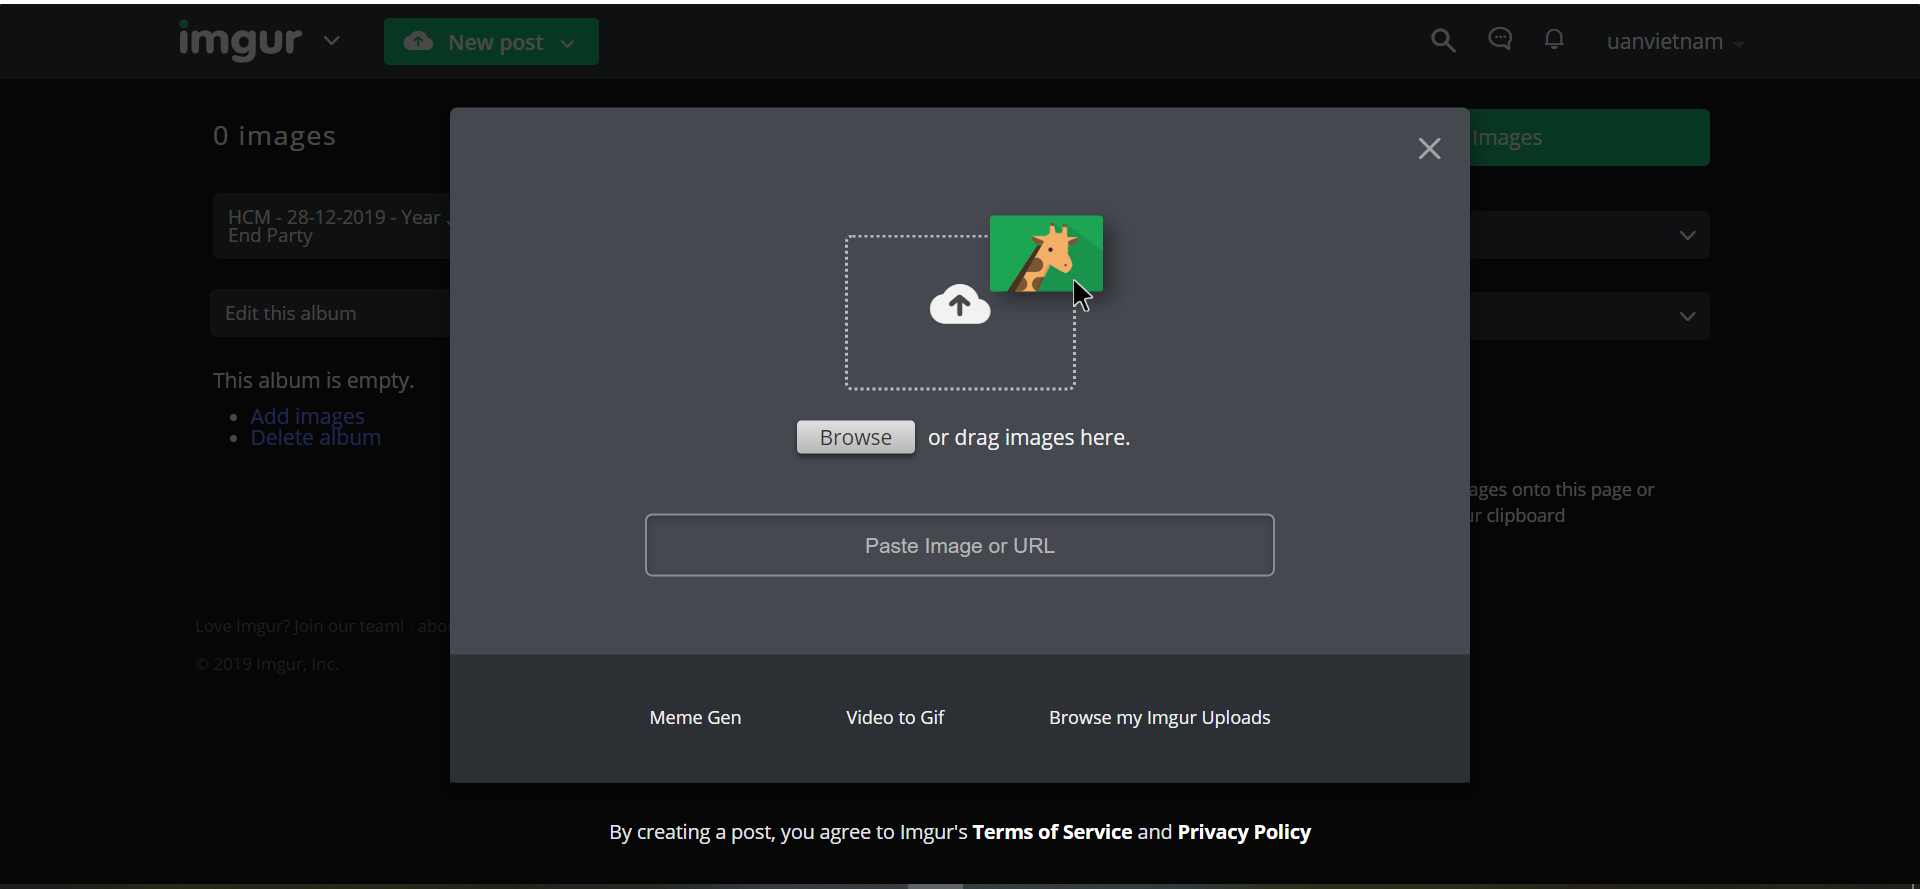Expand the Imgur logo dropdown chevron
This screenshot has width=1920, height=889.
pos(332,41)
